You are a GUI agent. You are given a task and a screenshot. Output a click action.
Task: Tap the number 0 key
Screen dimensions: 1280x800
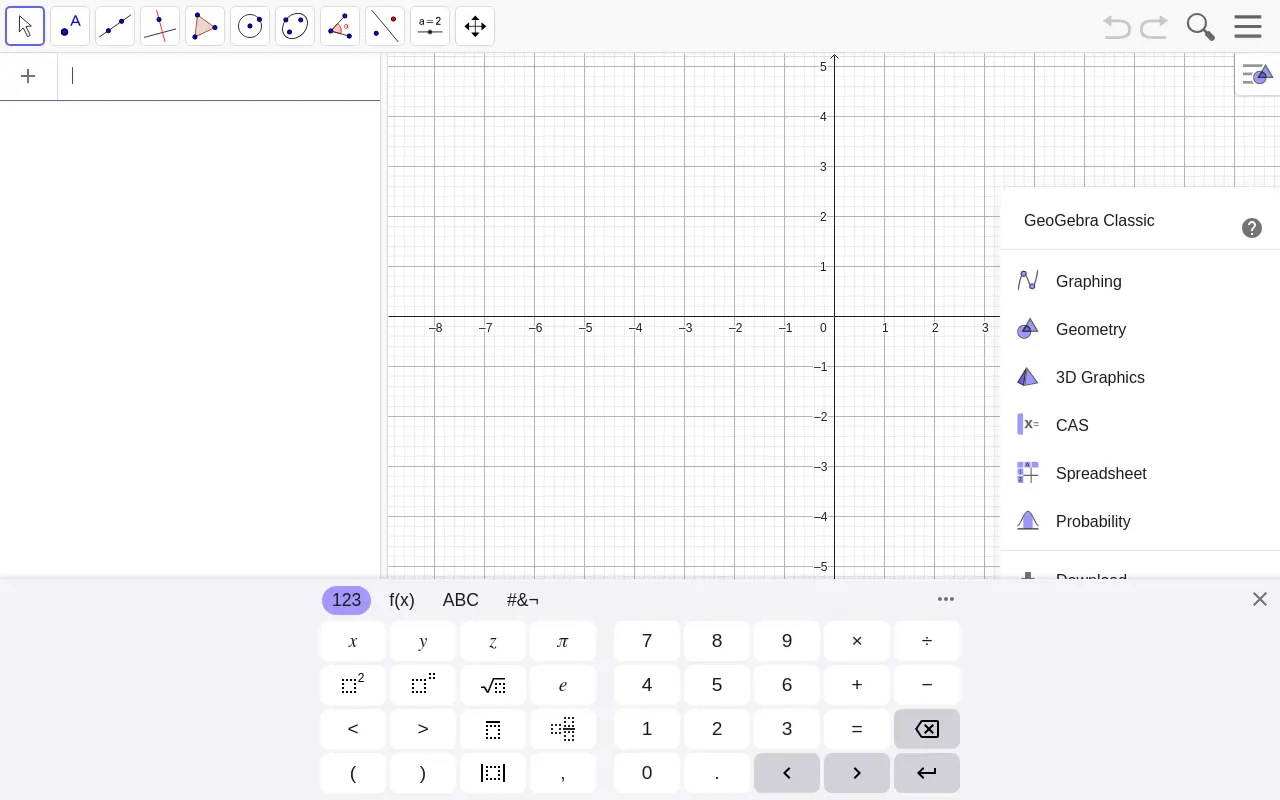pyautogui.click(x=647, y=773)
